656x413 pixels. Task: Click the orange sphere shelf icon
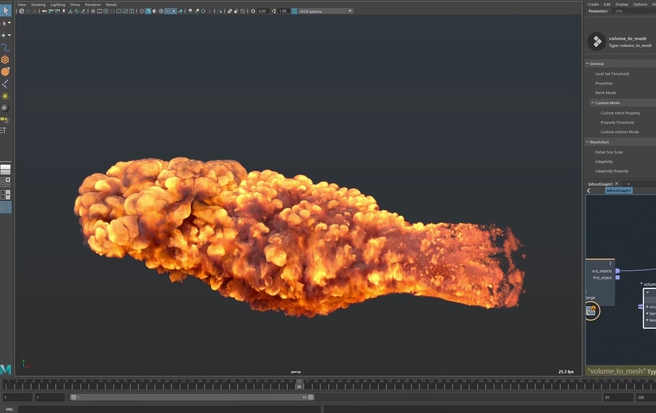click(x=5, y=72)
